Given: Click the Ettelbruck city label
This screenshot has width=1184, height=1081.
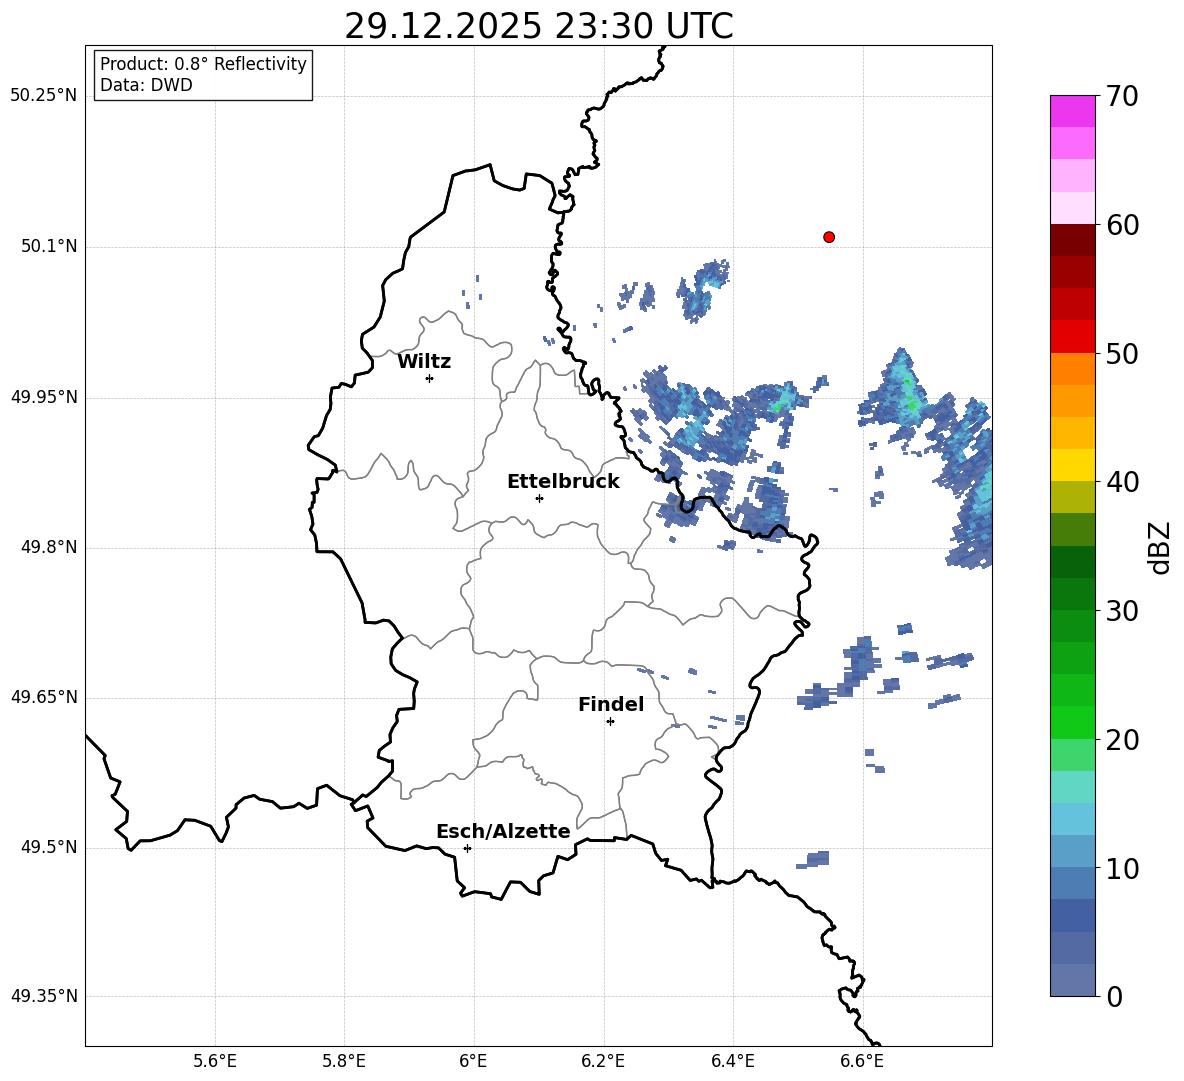Looking at the screenshot, I should [563, 482].
